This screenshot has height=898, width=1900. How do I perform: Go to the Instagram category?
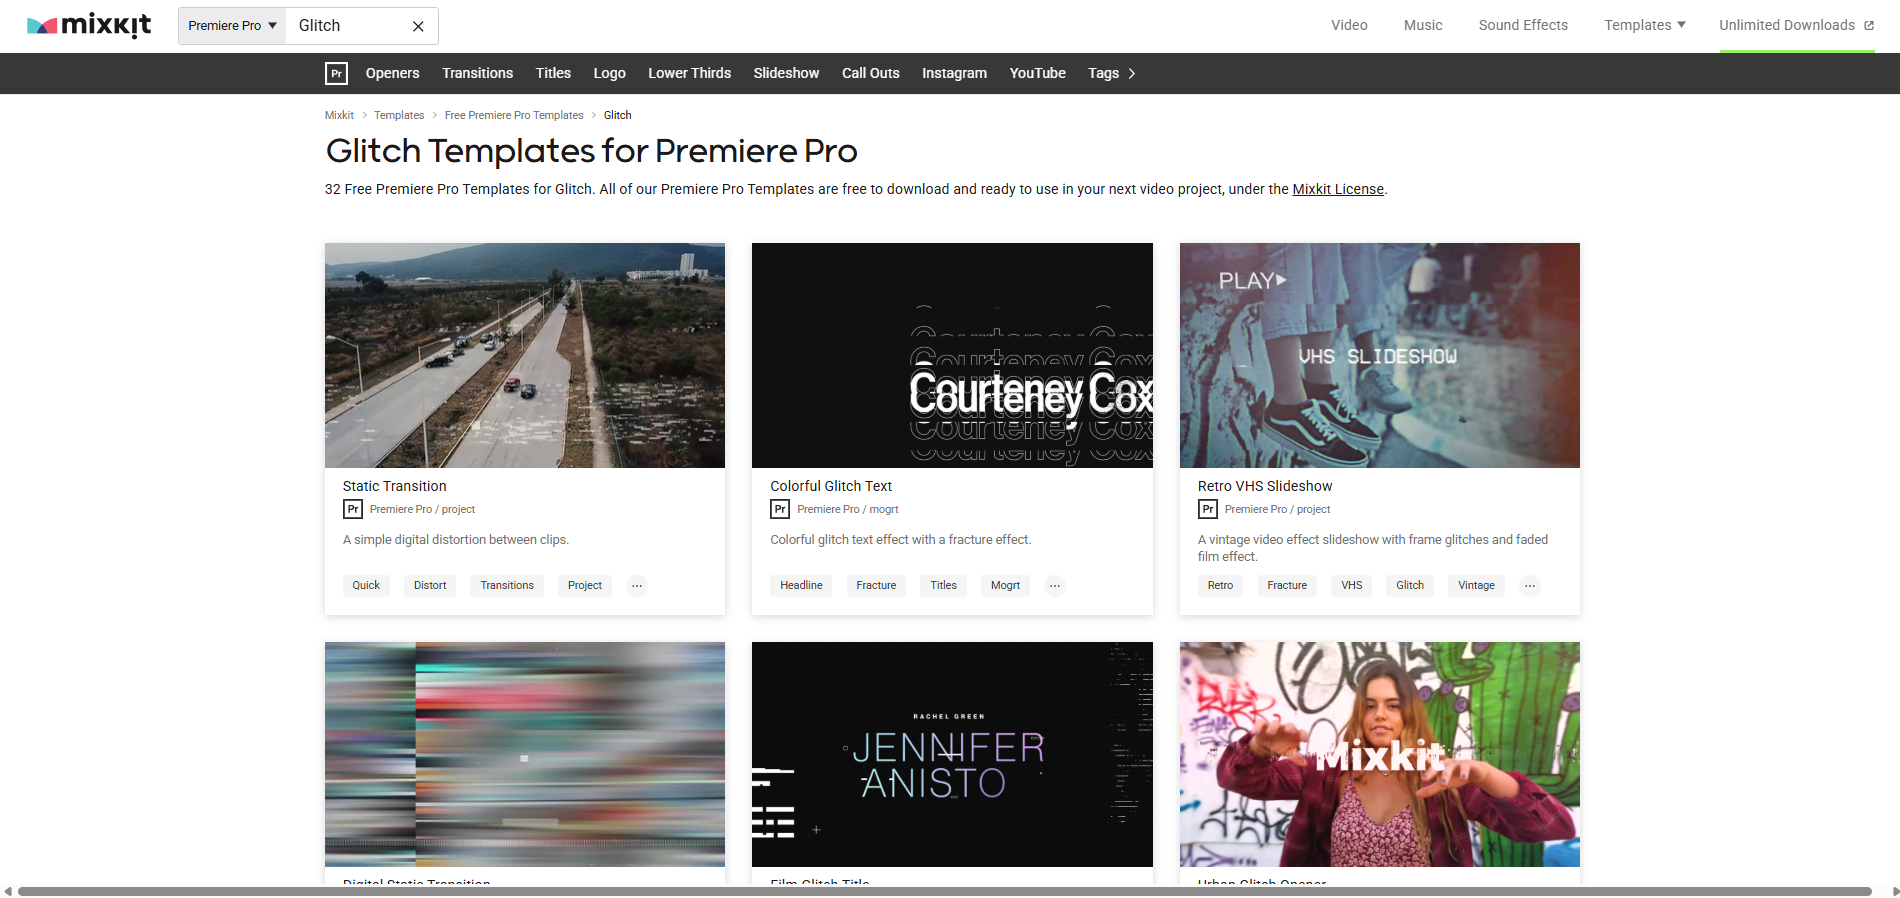point(955,73)
